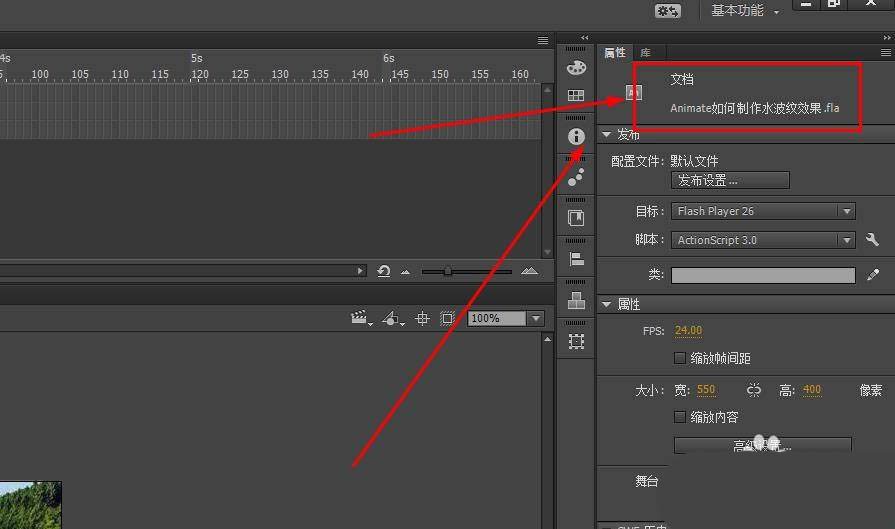Click the timeline vertical scroll down arrow

click(547, 252)
